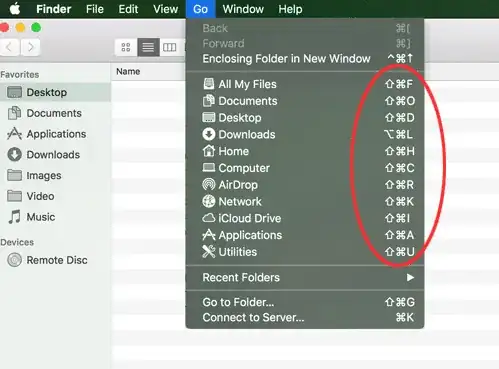Click Utilities tools icon in Go menu
Image resolution: width=499 pixels, height=369 pixels.
(x=209, y=251)
